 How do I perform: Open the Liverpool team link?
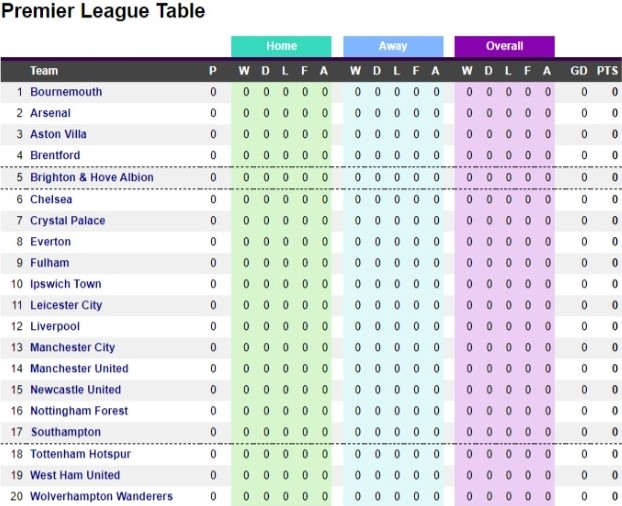(55, 326)
